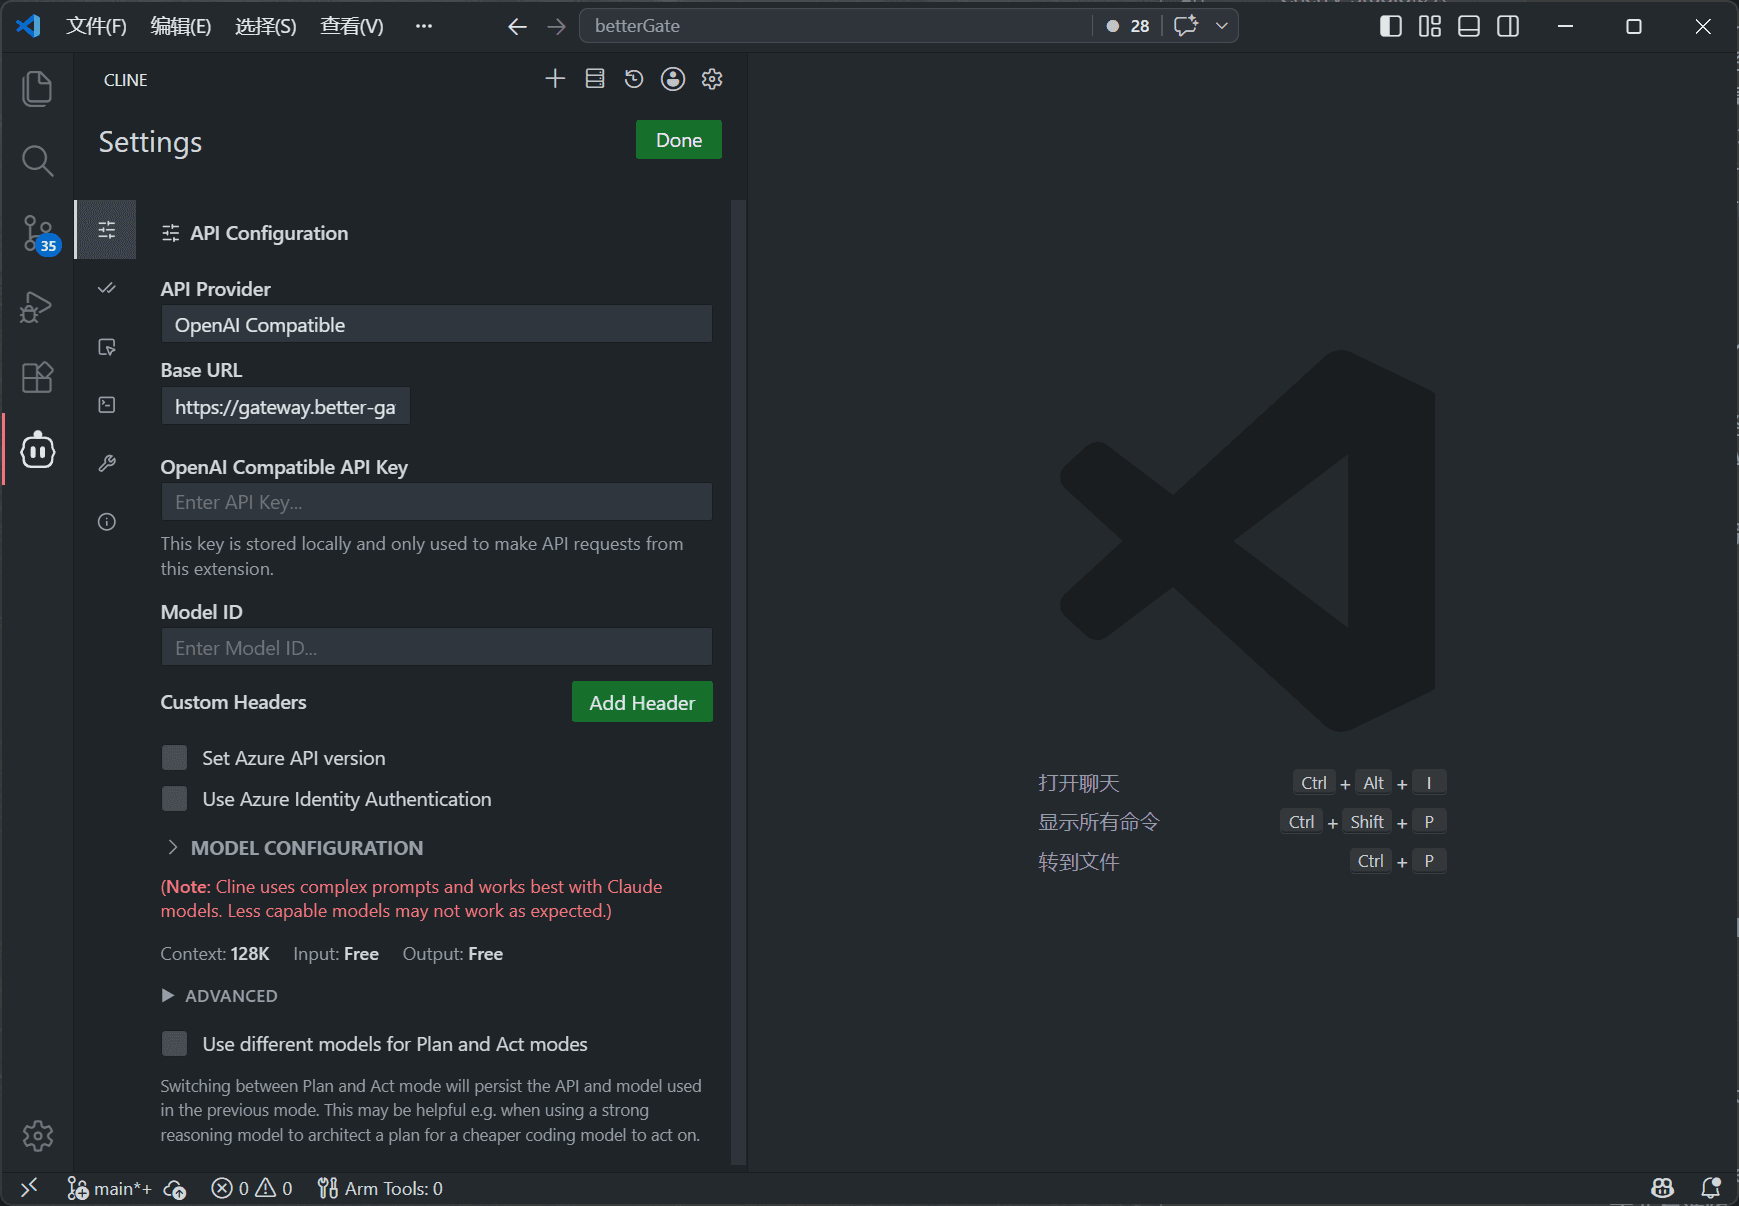Select the double-checkmark settings tab
The width and height of the screenshot is (1739, 1206).
107,288
